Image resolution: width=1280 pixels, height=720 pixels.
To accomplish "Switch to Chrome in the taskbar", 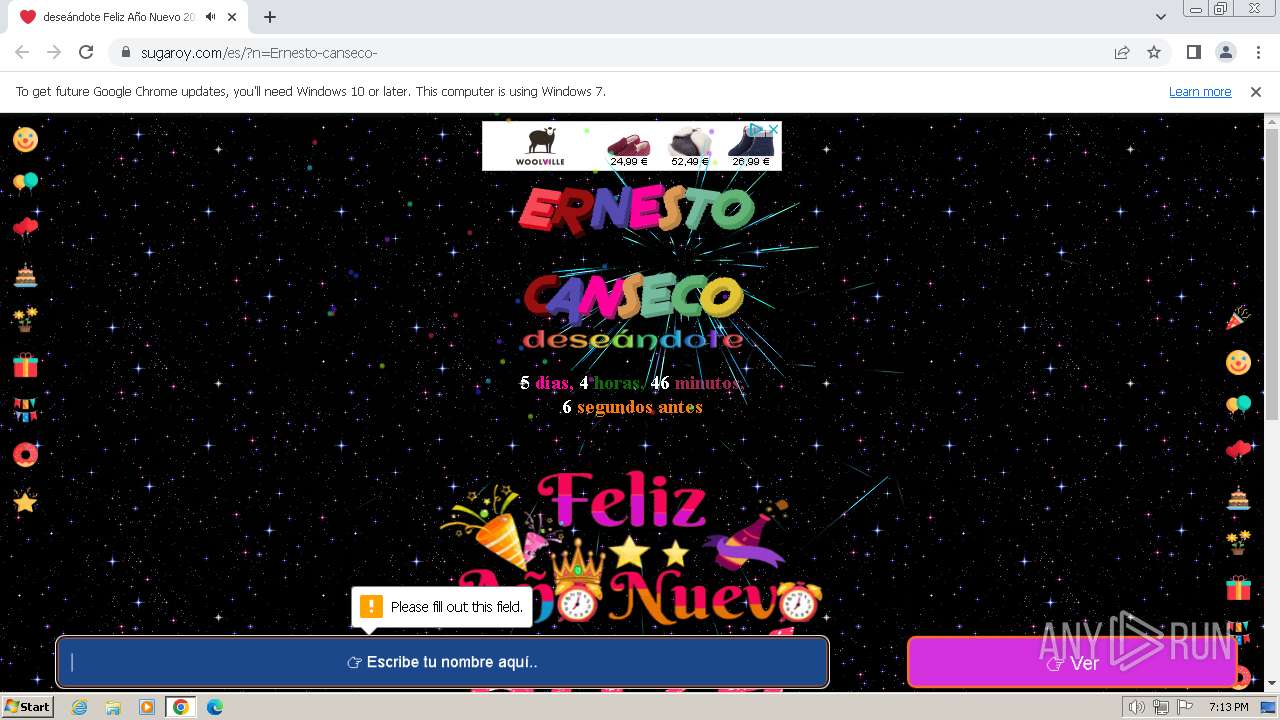I will [181, 707].
